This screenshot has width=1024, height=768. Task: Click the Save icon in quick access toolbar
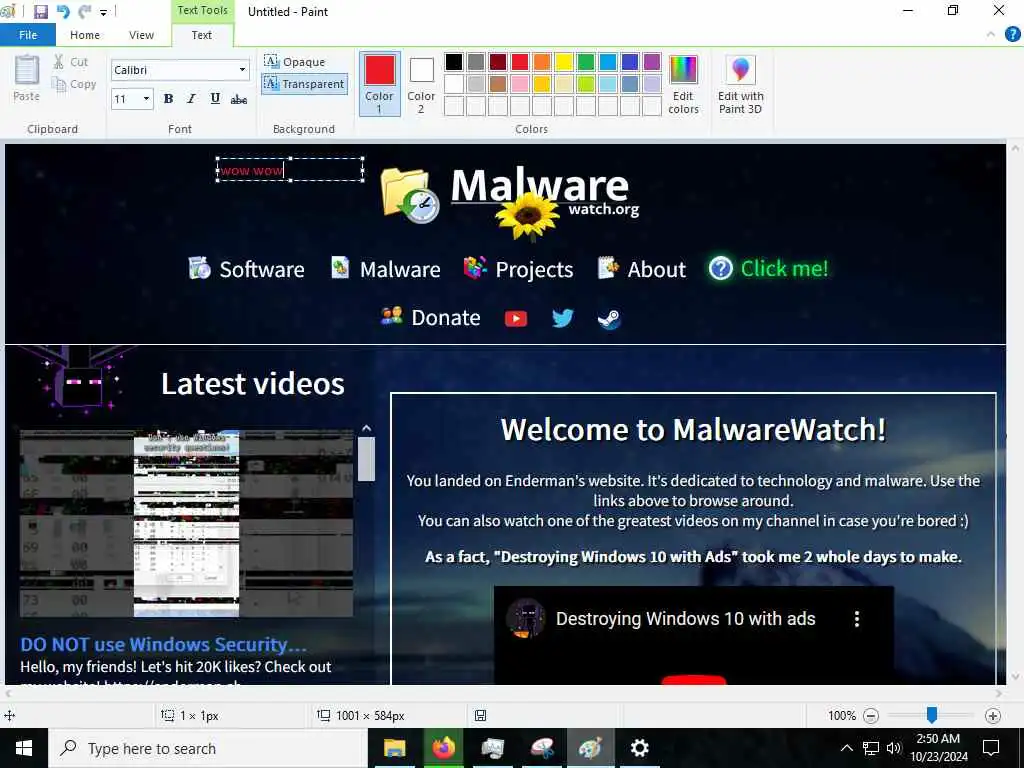click(x=41, y=11)
